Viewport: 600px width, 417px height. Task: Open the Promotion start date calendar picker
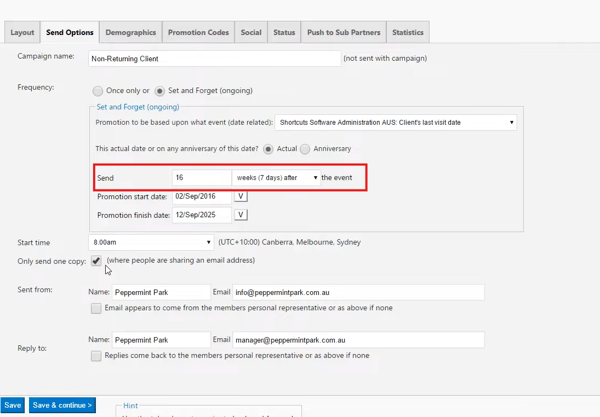[240, 197]
